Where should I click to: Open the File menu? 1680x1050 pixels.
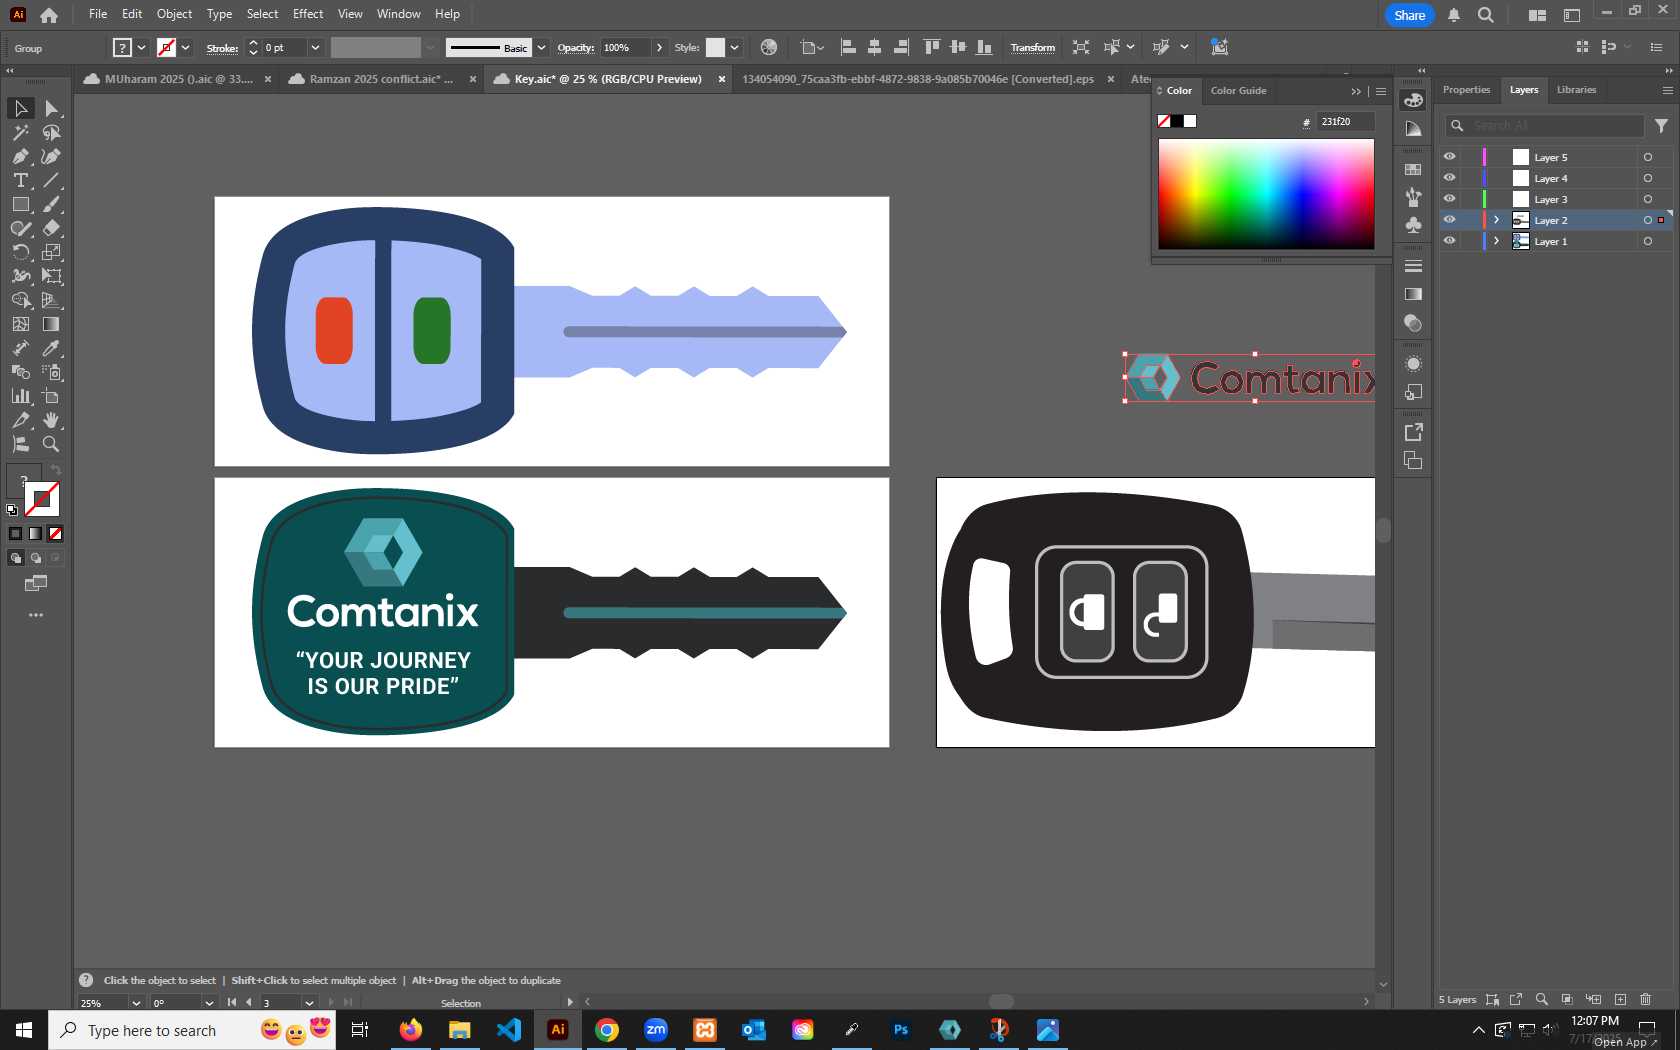(98, 14)
